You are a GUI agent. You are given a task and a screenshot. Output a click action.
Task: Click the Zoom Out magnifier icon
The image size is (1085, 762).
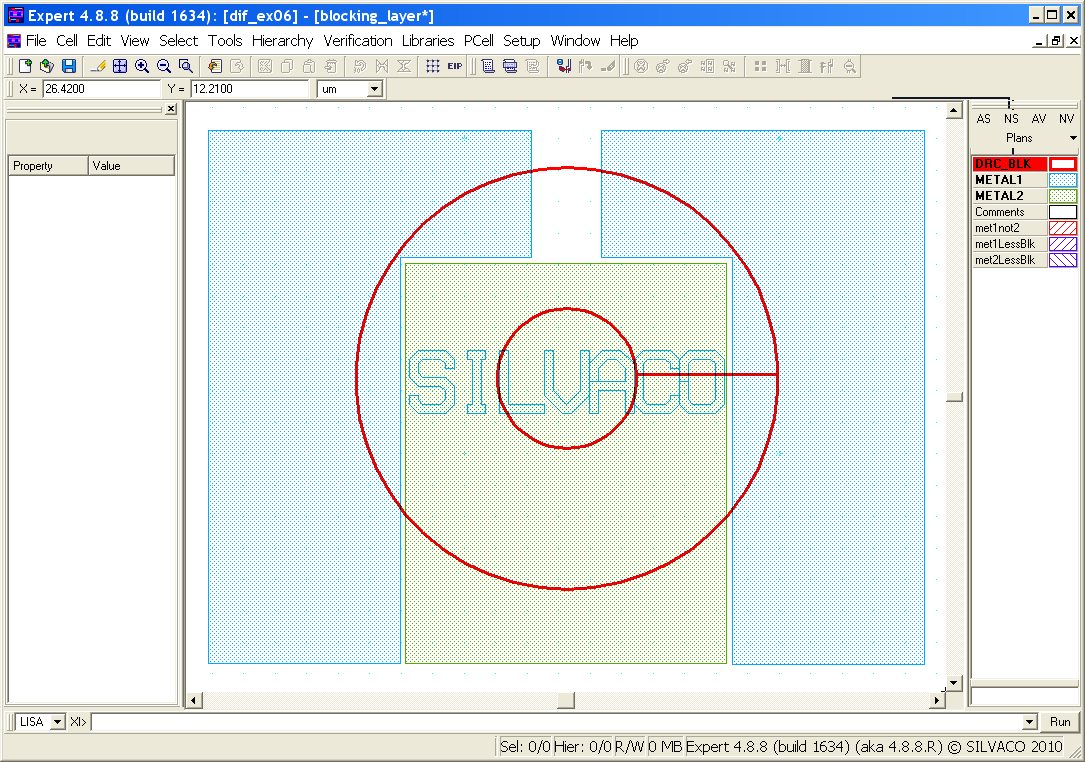pos(164,66)
